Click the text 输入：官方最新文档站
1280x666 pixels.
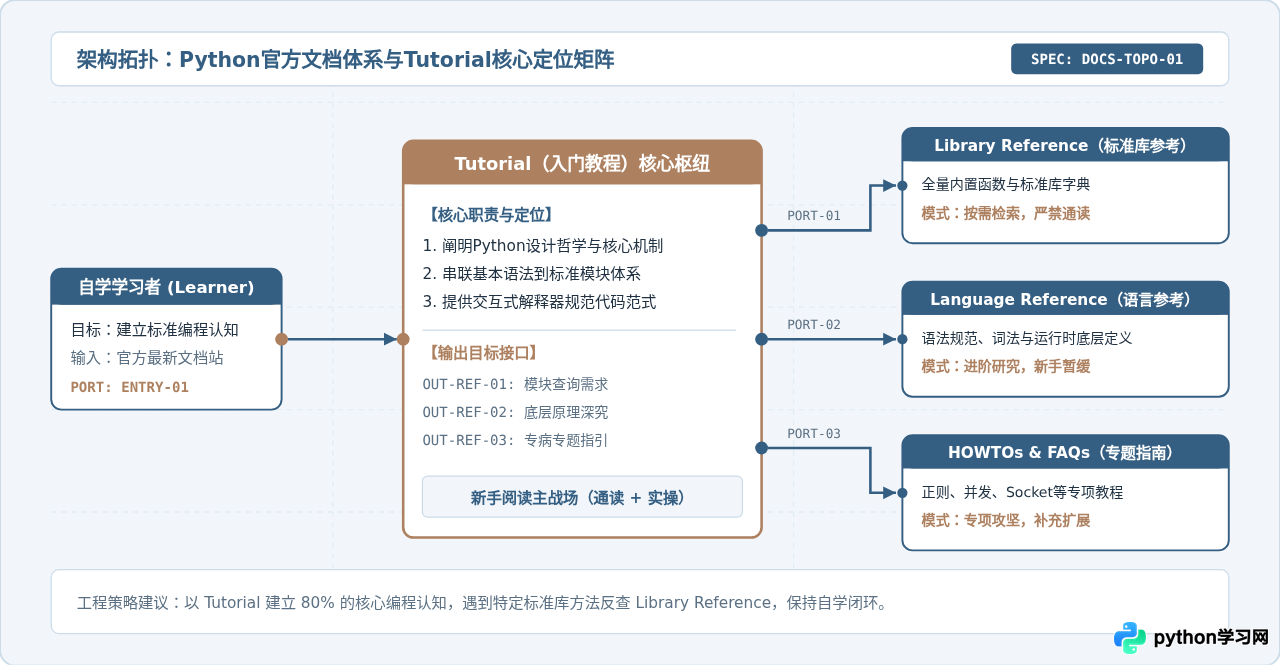coord(147,358)
